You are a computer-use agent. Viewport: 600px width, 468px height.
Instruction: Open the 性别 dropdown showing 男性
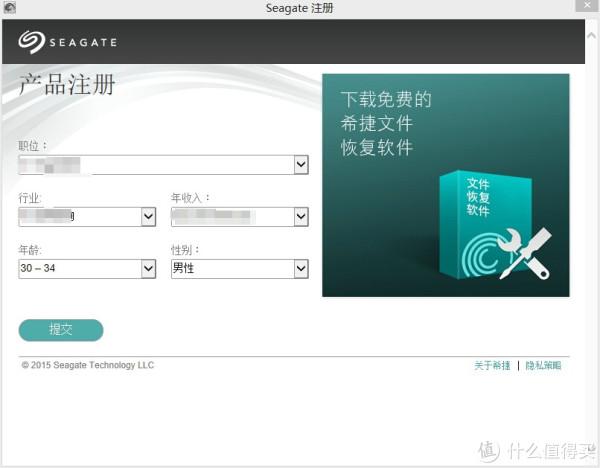pyautogui.click(x=301, y=269)
